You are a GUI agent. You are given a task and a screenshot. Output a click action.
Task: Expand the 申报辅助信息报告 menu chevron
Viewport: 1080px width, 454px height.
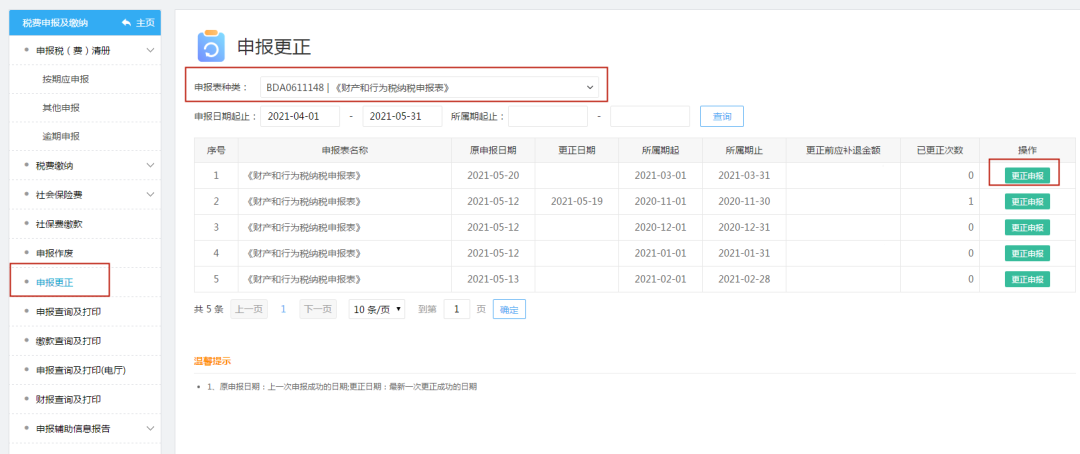tap(150, 429)
